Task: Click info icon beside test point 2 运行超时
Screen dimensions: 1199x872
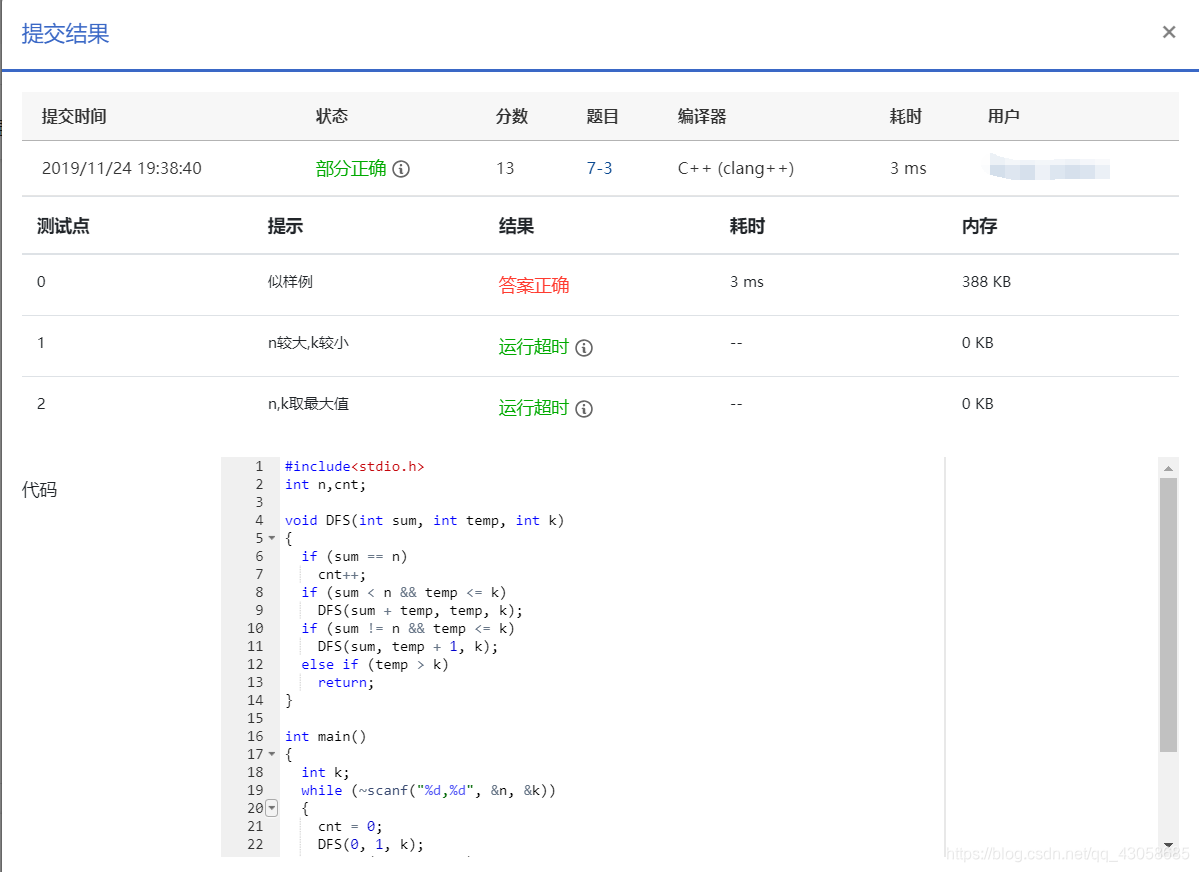Action: pyautogui.click(x=583, y=409)
